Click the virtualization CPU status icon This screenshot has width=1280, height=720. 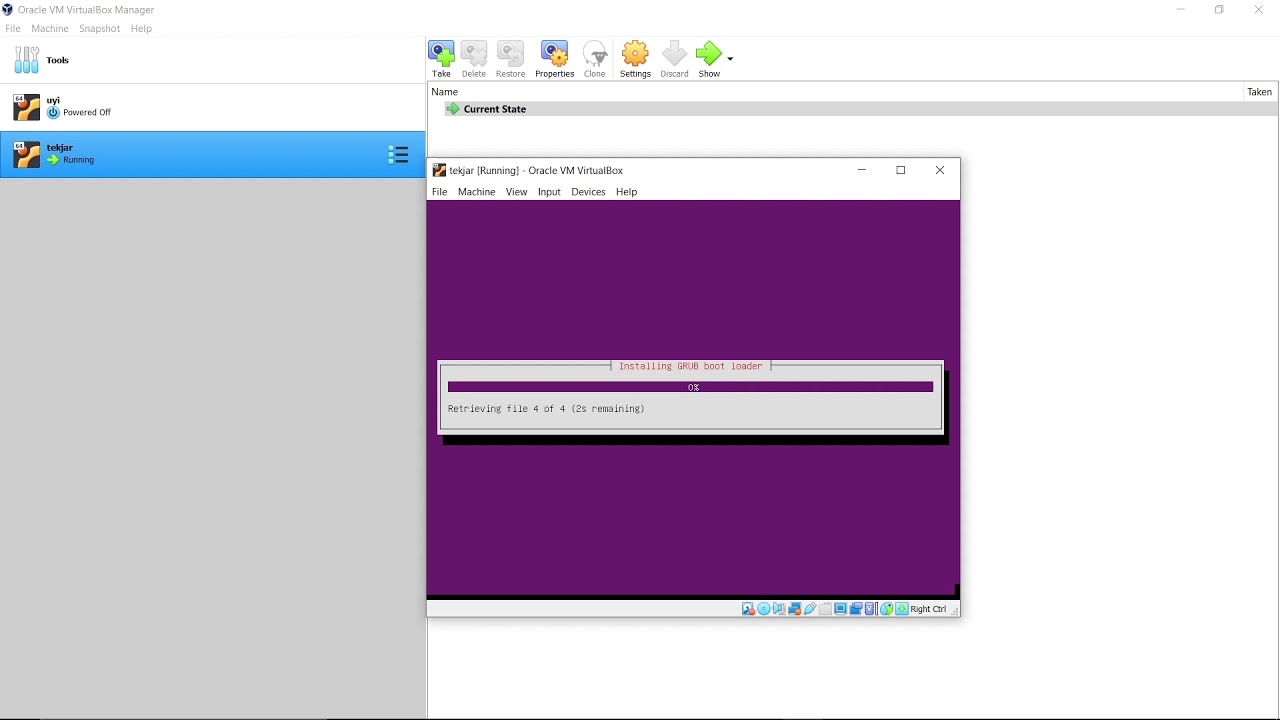tap(871, 609)
